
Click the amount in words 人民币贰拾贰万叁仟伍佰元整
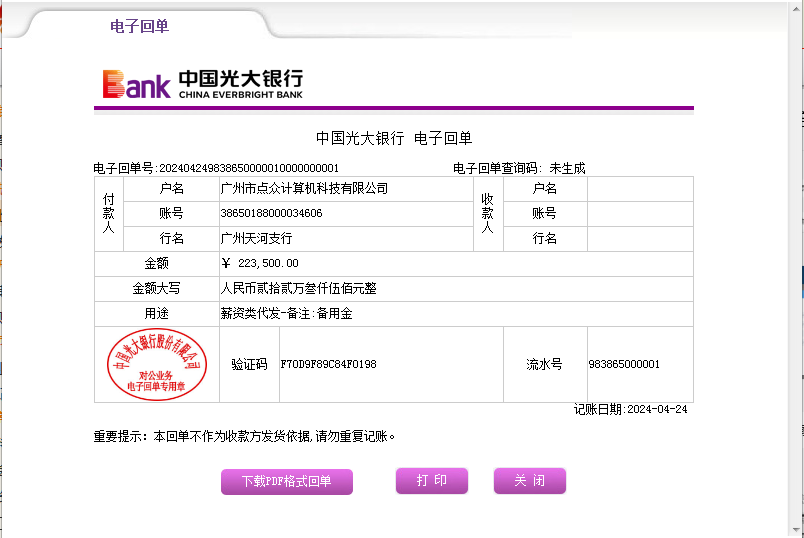(298, 289)
